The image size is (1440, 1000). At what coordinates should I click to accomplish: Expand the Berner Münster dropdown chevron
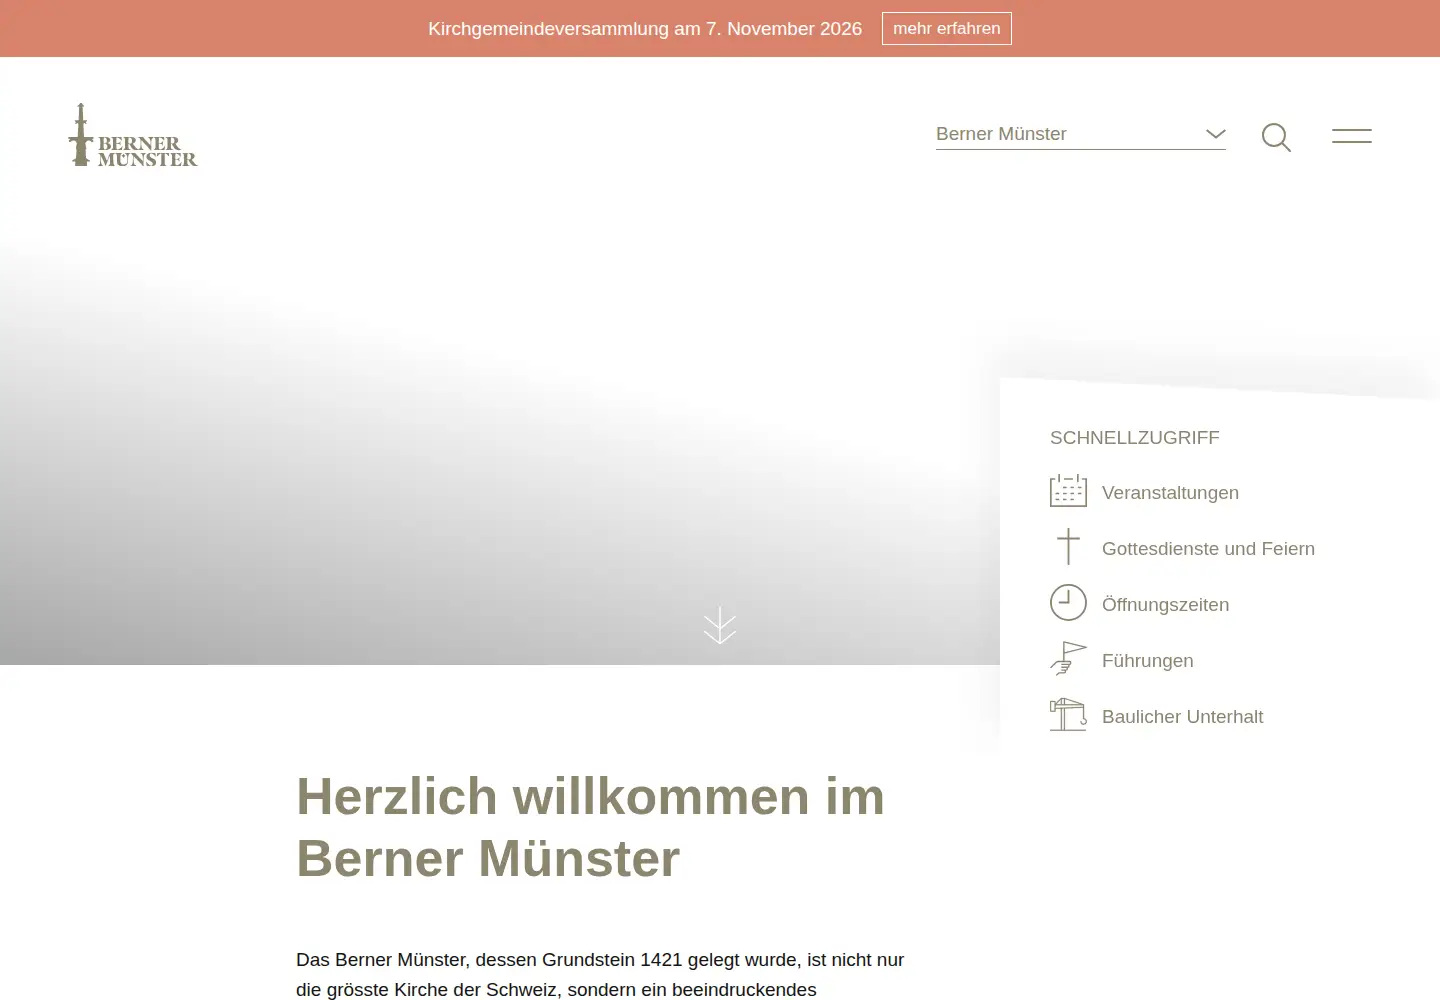pos(1216,134)
